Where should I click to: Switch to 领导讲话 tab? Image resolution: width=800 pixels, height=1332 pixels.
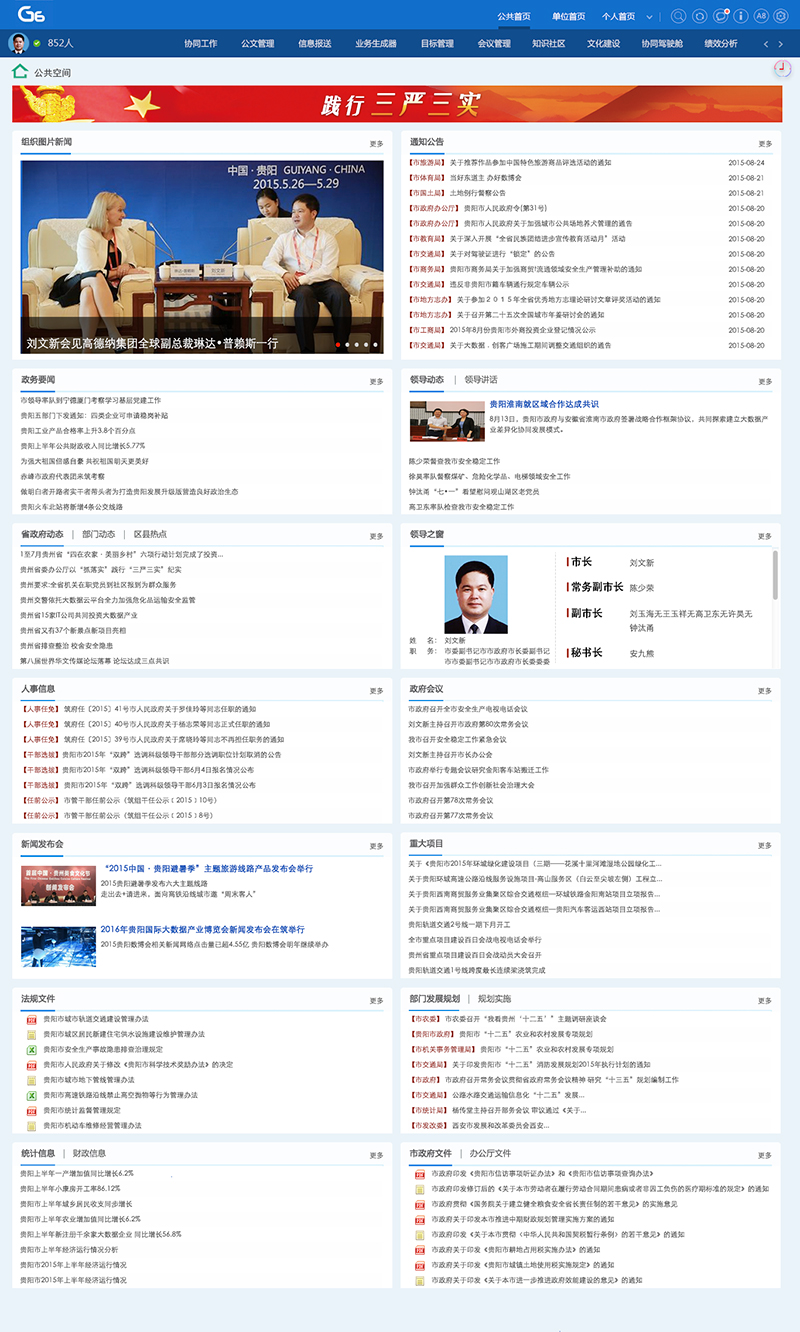[480, 380]
